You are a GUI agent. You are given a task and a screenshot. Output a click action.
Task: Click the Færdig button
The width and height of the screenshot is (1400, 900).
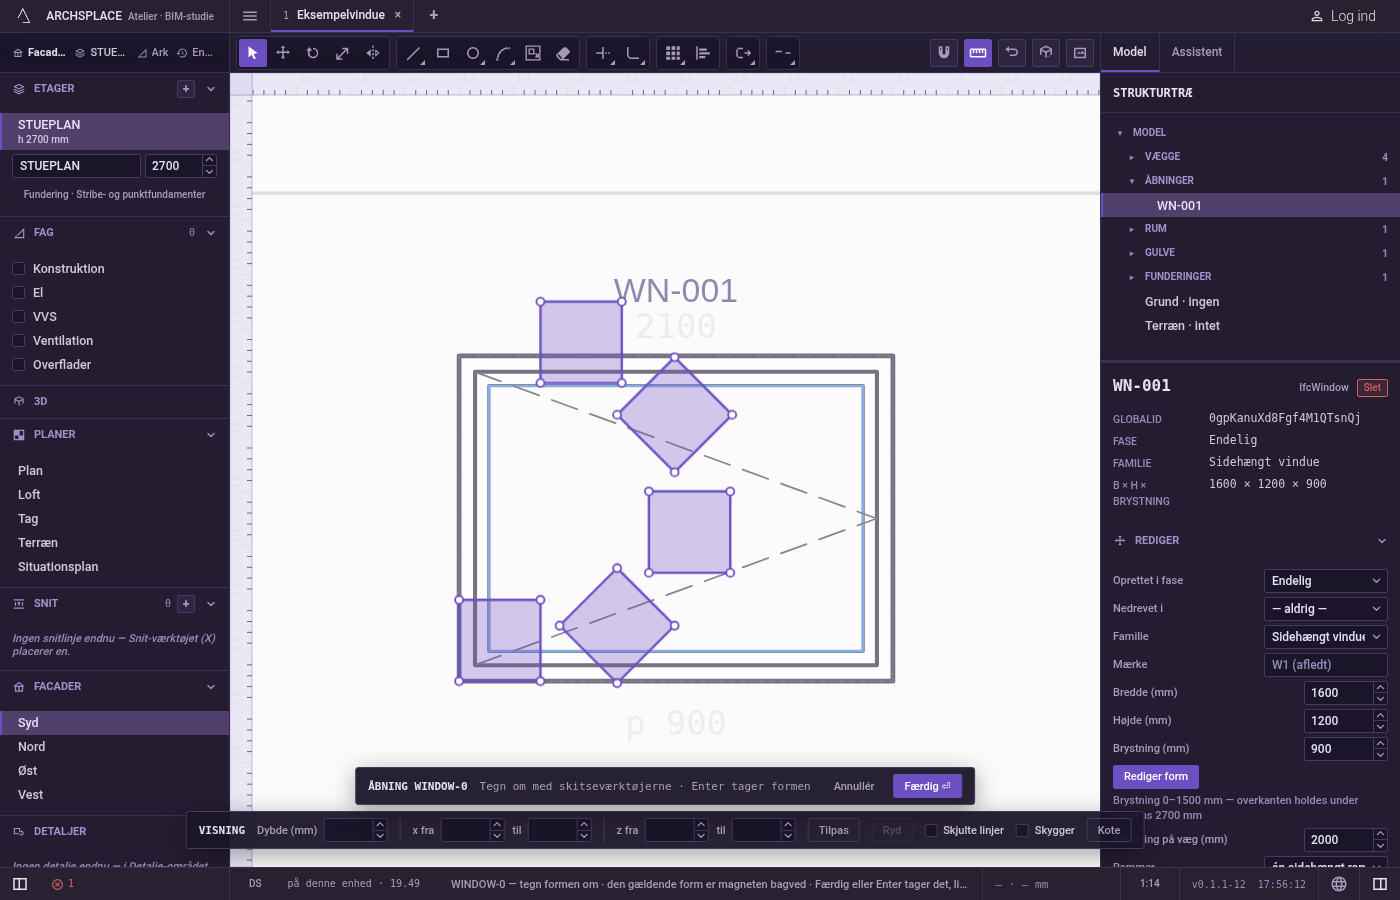click(x=927, y=786)
